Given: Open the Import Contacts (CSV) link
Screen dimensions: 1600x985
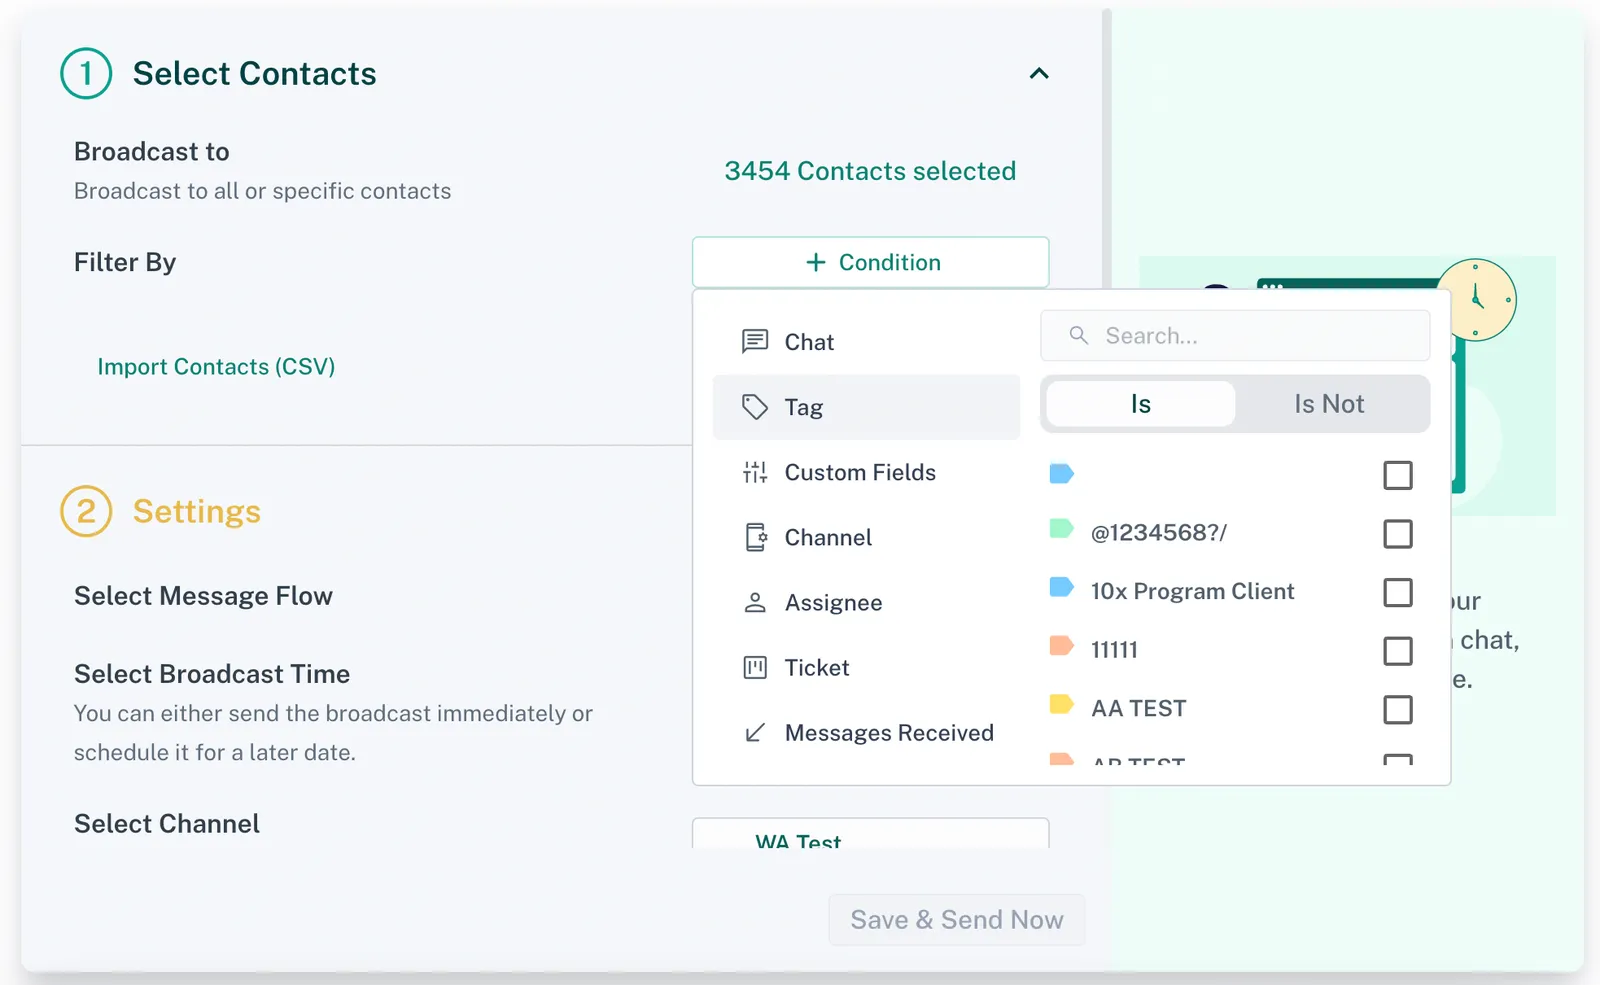Looking at the screenshot, I should pyautogui.click(x=216, y=367).
